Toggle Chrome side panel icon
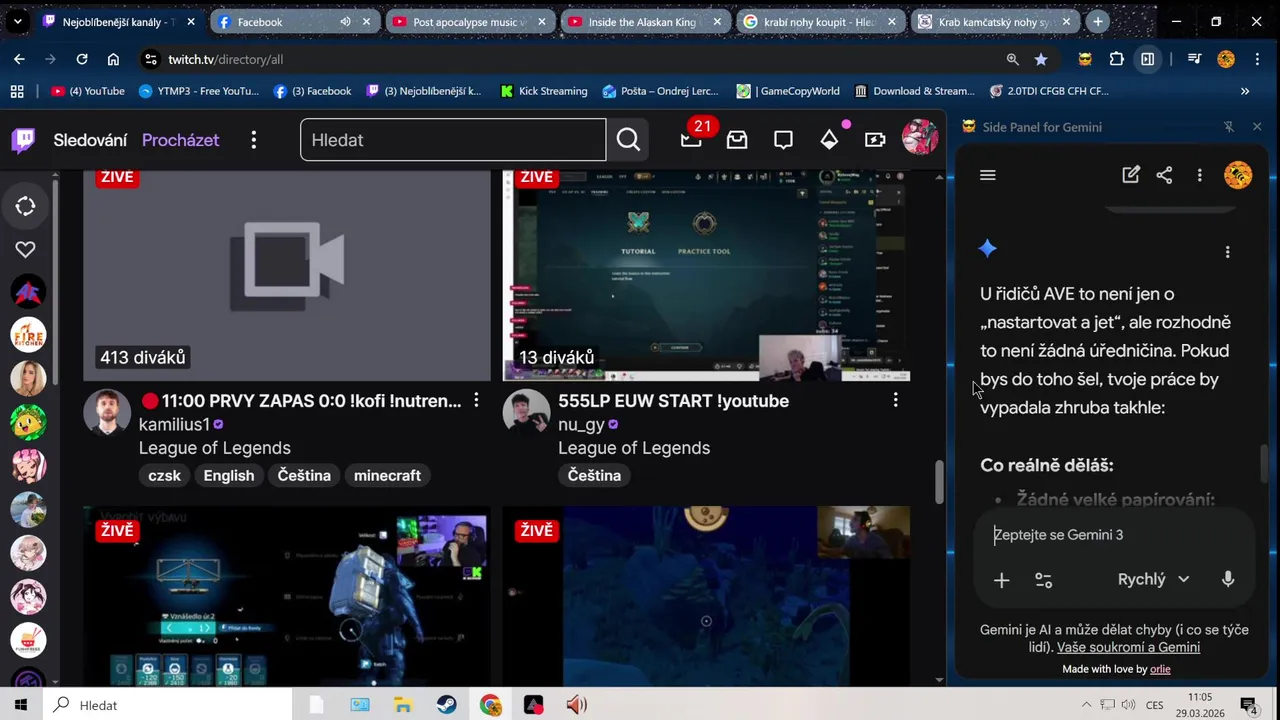The image size is (1280, 720). [1148, 59]
